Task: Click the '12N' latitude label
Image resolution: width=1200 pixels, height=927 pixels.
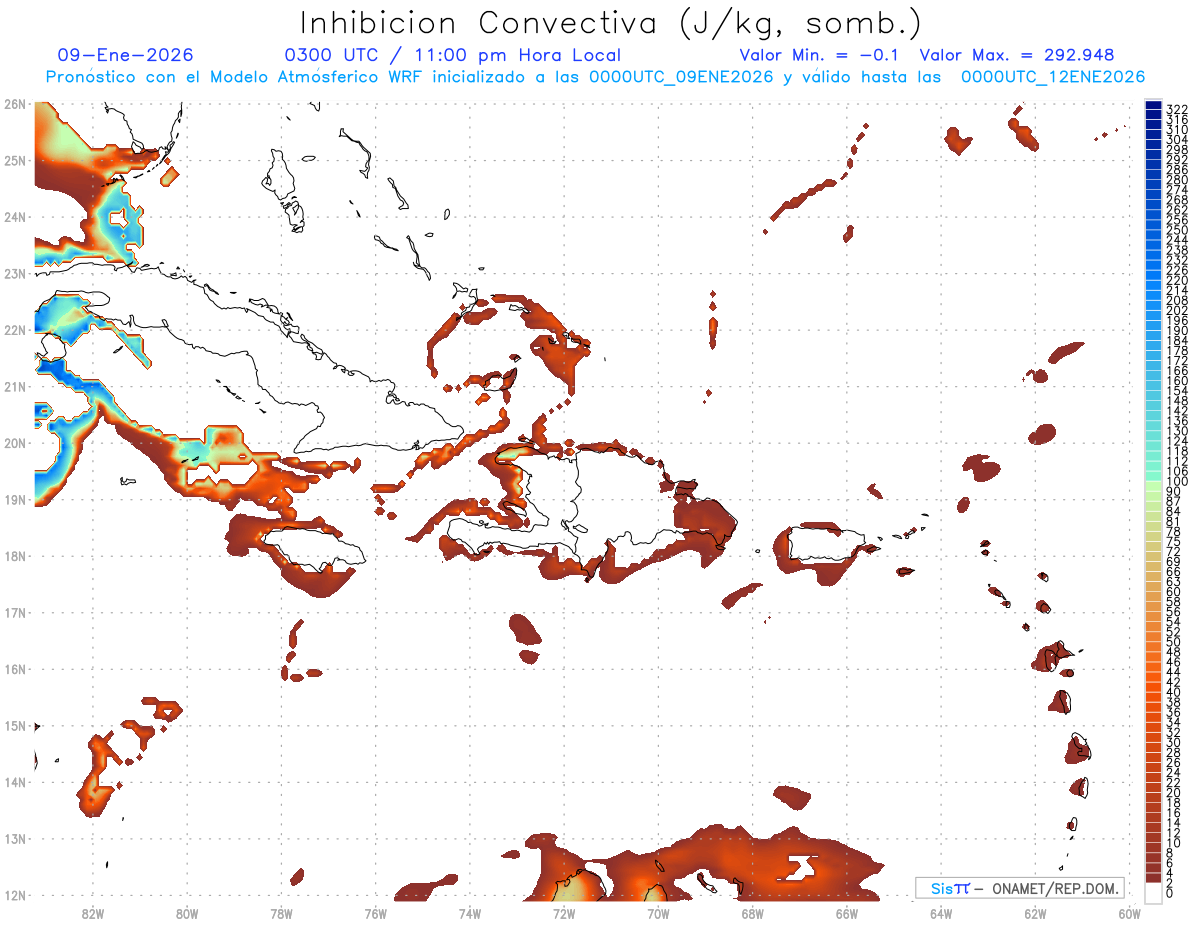Action: click(x=14, y=895)
